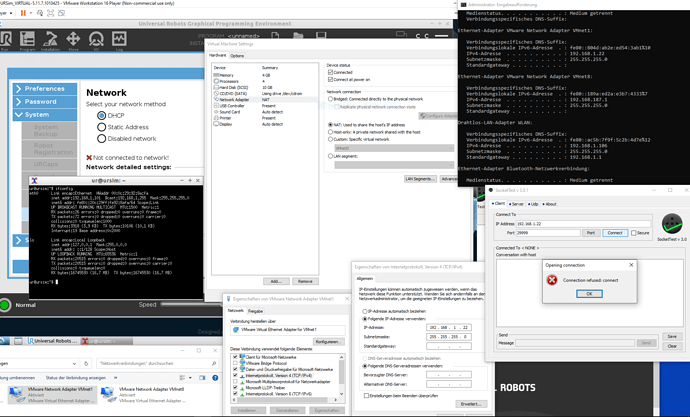Image resolution: width=690 pixels, height=417 pixels.
Task: Expand the Password section in URSim
Action: click(45, 102)
